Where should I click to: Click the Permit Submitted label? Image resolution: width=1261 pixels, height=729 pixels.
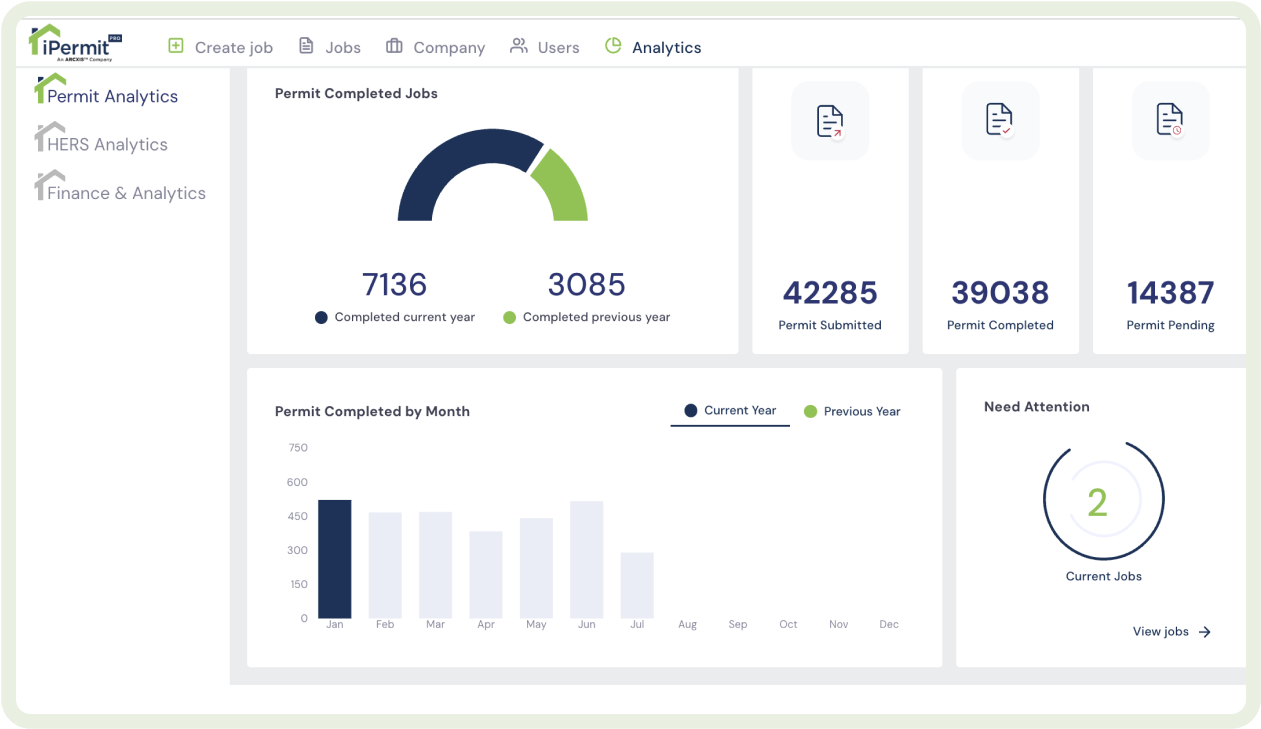pos(830,325)
